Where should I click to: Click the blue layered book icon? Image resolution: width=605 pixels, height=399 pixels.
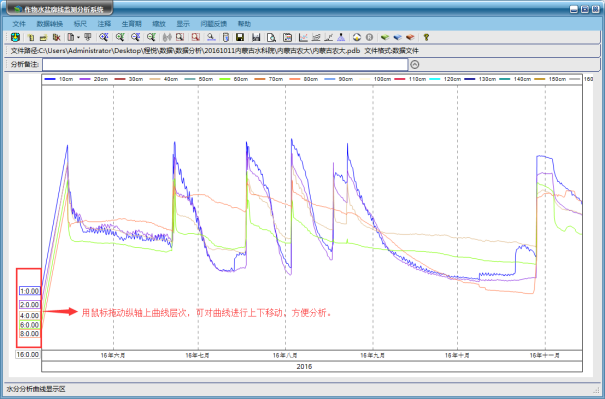(x=397, y=37)
